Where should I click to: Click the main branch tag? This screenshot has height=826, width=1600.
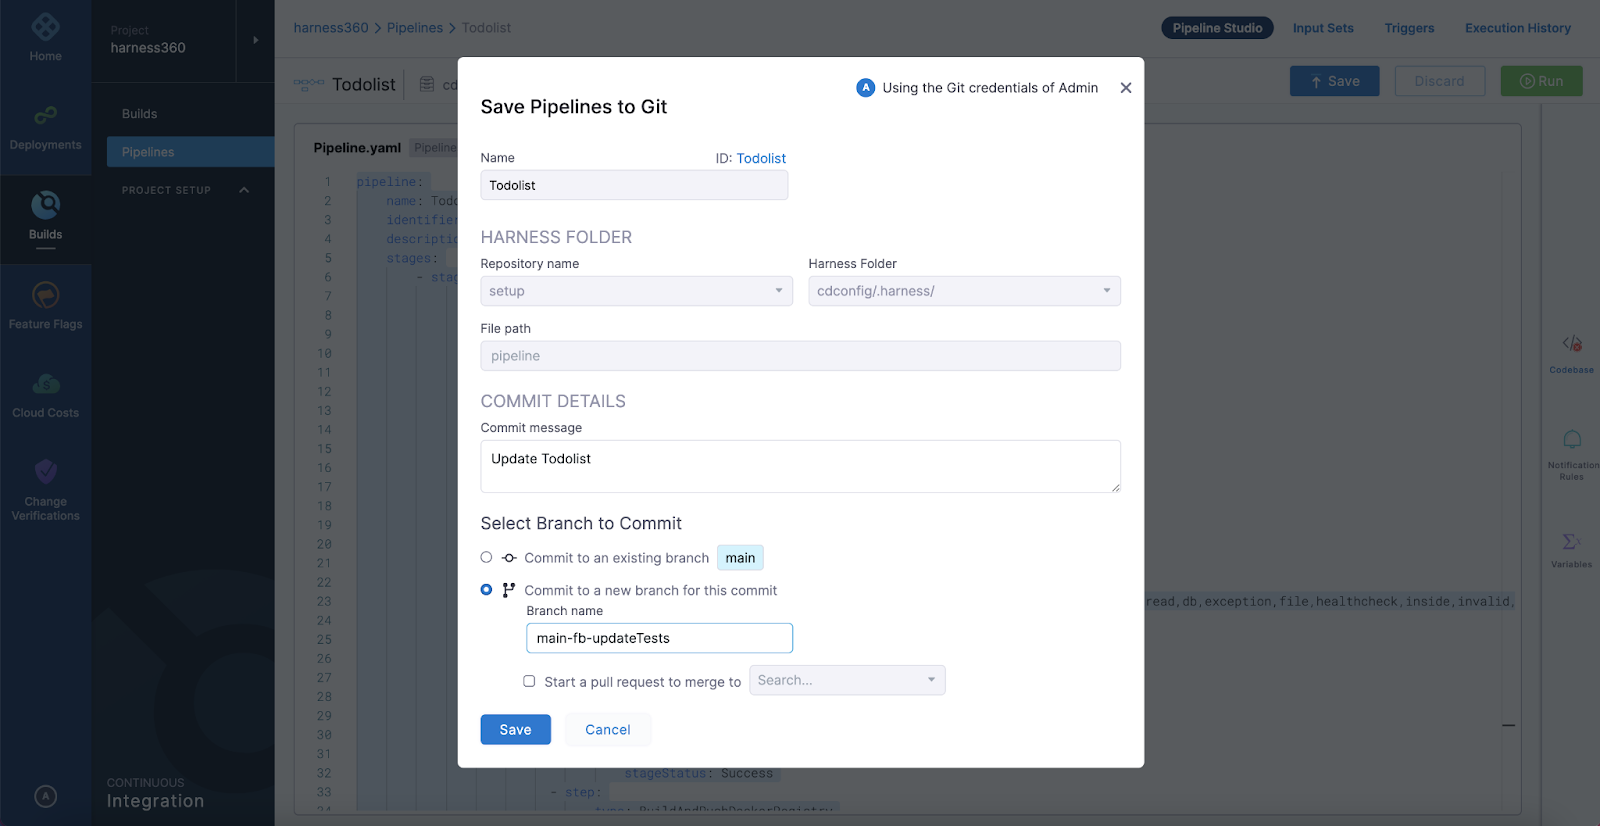pyautogui.click(x=740, y=558)
